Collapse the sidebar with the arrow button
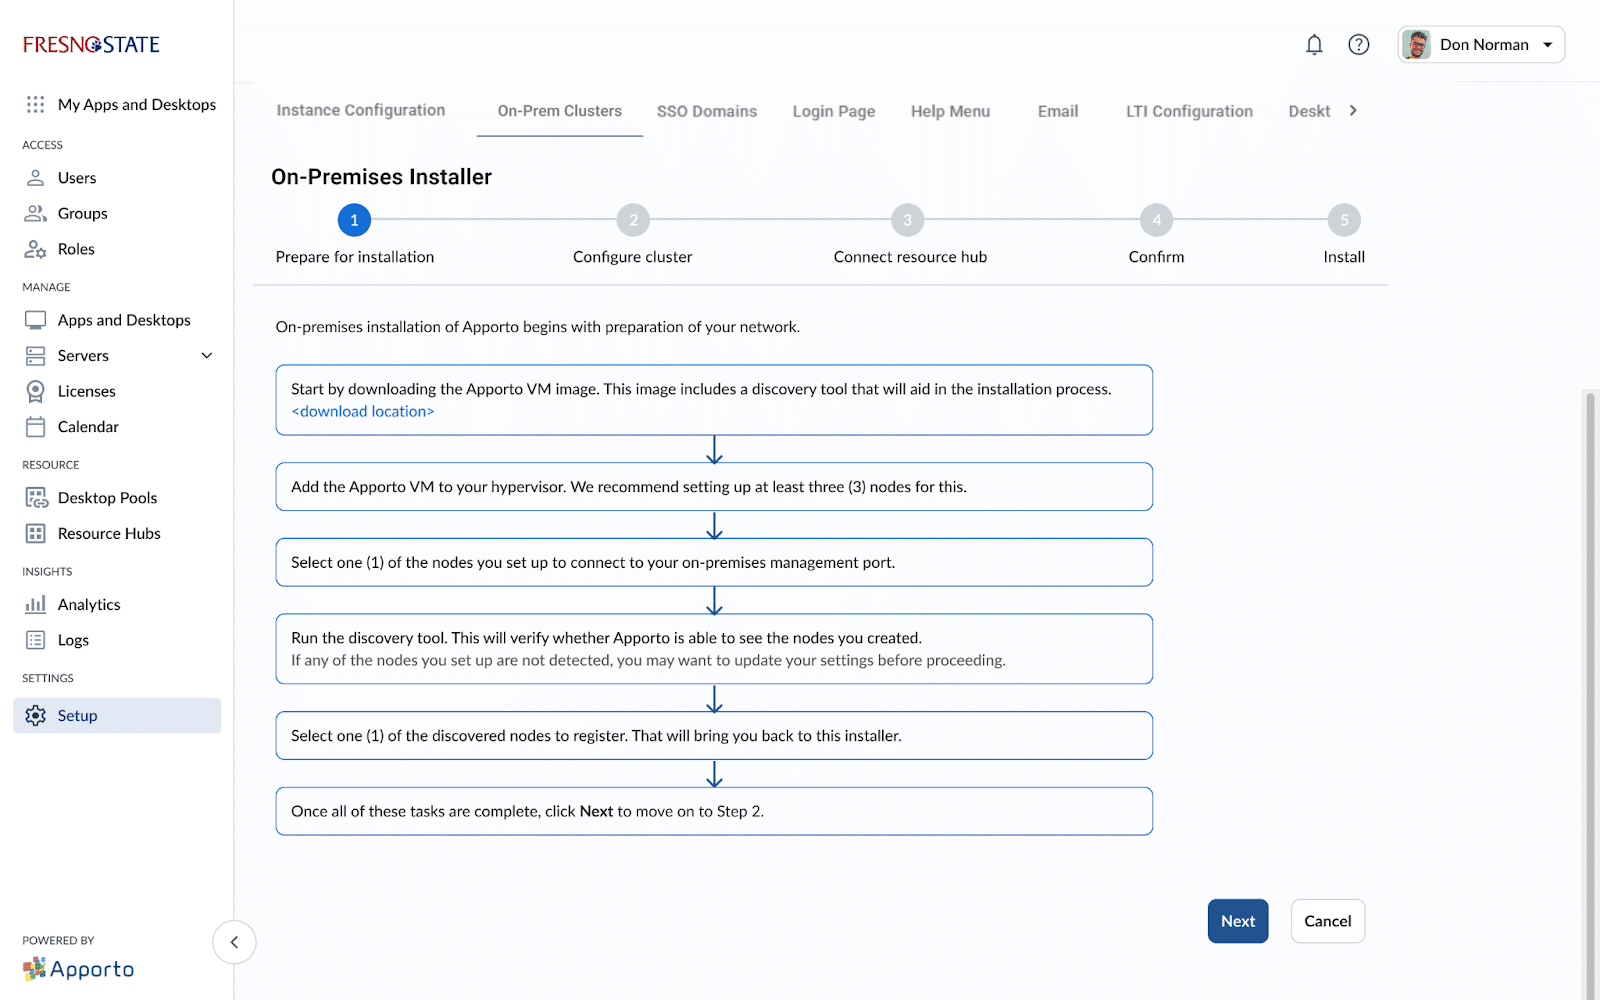1600x1000 pixels. tap(234, 942)
